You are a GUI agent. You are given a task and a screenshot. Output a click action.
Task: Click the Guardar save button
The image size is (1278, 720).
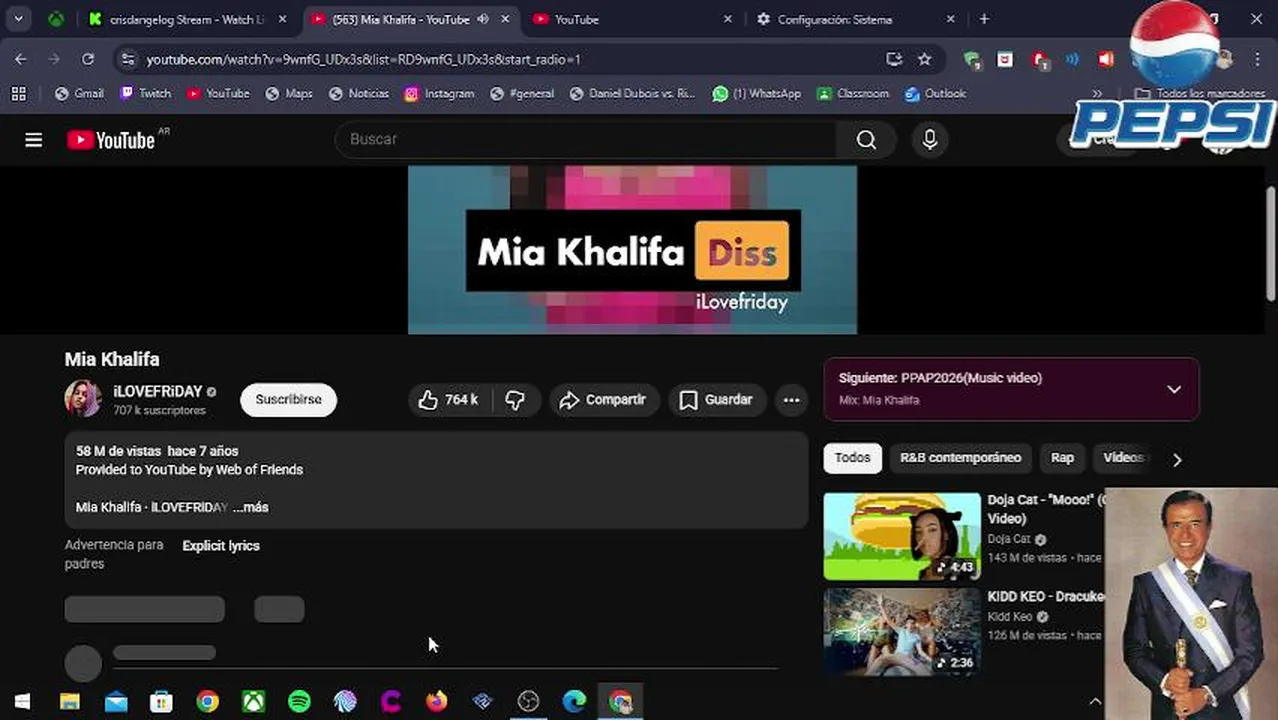pyautogui.click(x=716, y=400)
